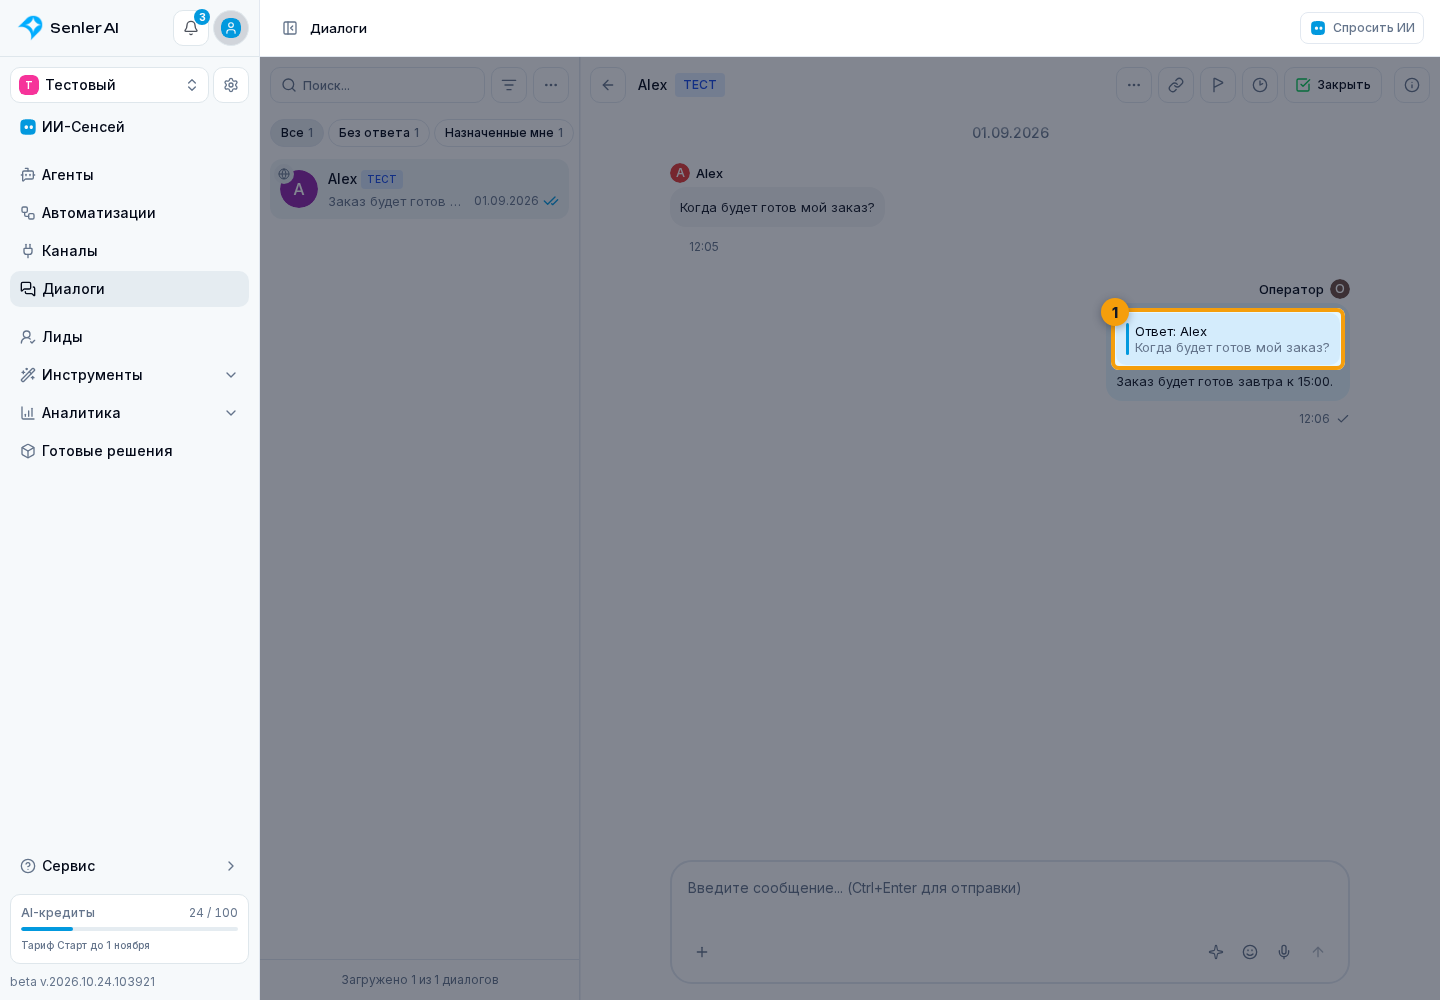This screenshot has height=1000, width=1440.
Task: Click the flag icon in dialog header
Action: [x=1218, y=85]
